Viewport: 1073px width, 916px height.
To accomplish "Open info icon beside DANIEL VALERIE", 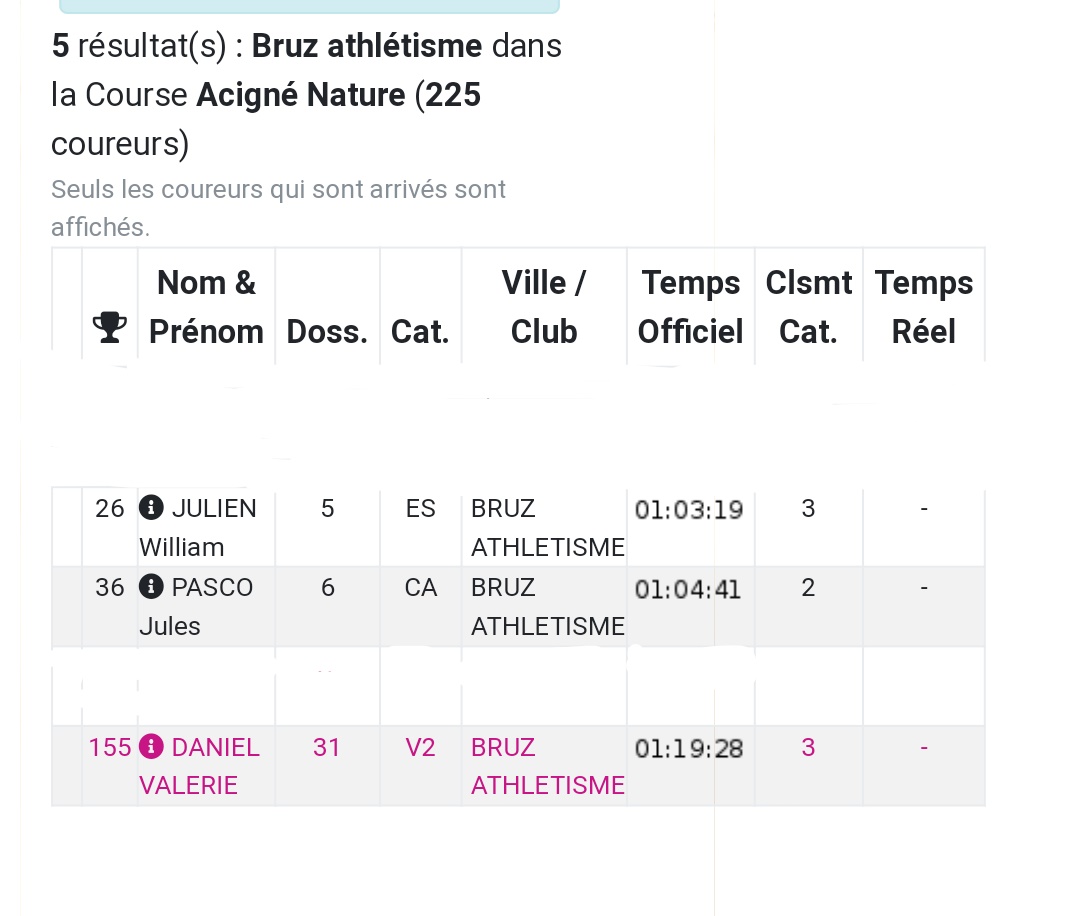I will 151,746.
